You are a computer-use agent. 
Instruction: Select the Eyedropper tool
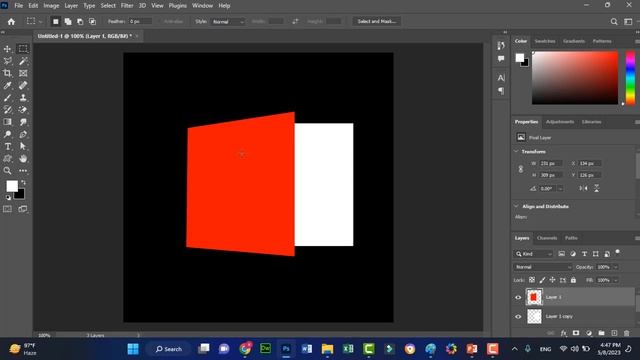pyautogui.click(x=7, y=85)
